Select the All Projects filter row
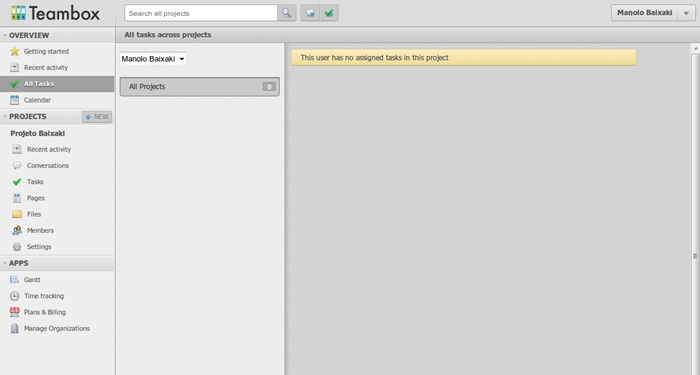The width and height of the screenshot is (700, 375). coord(200,87)
